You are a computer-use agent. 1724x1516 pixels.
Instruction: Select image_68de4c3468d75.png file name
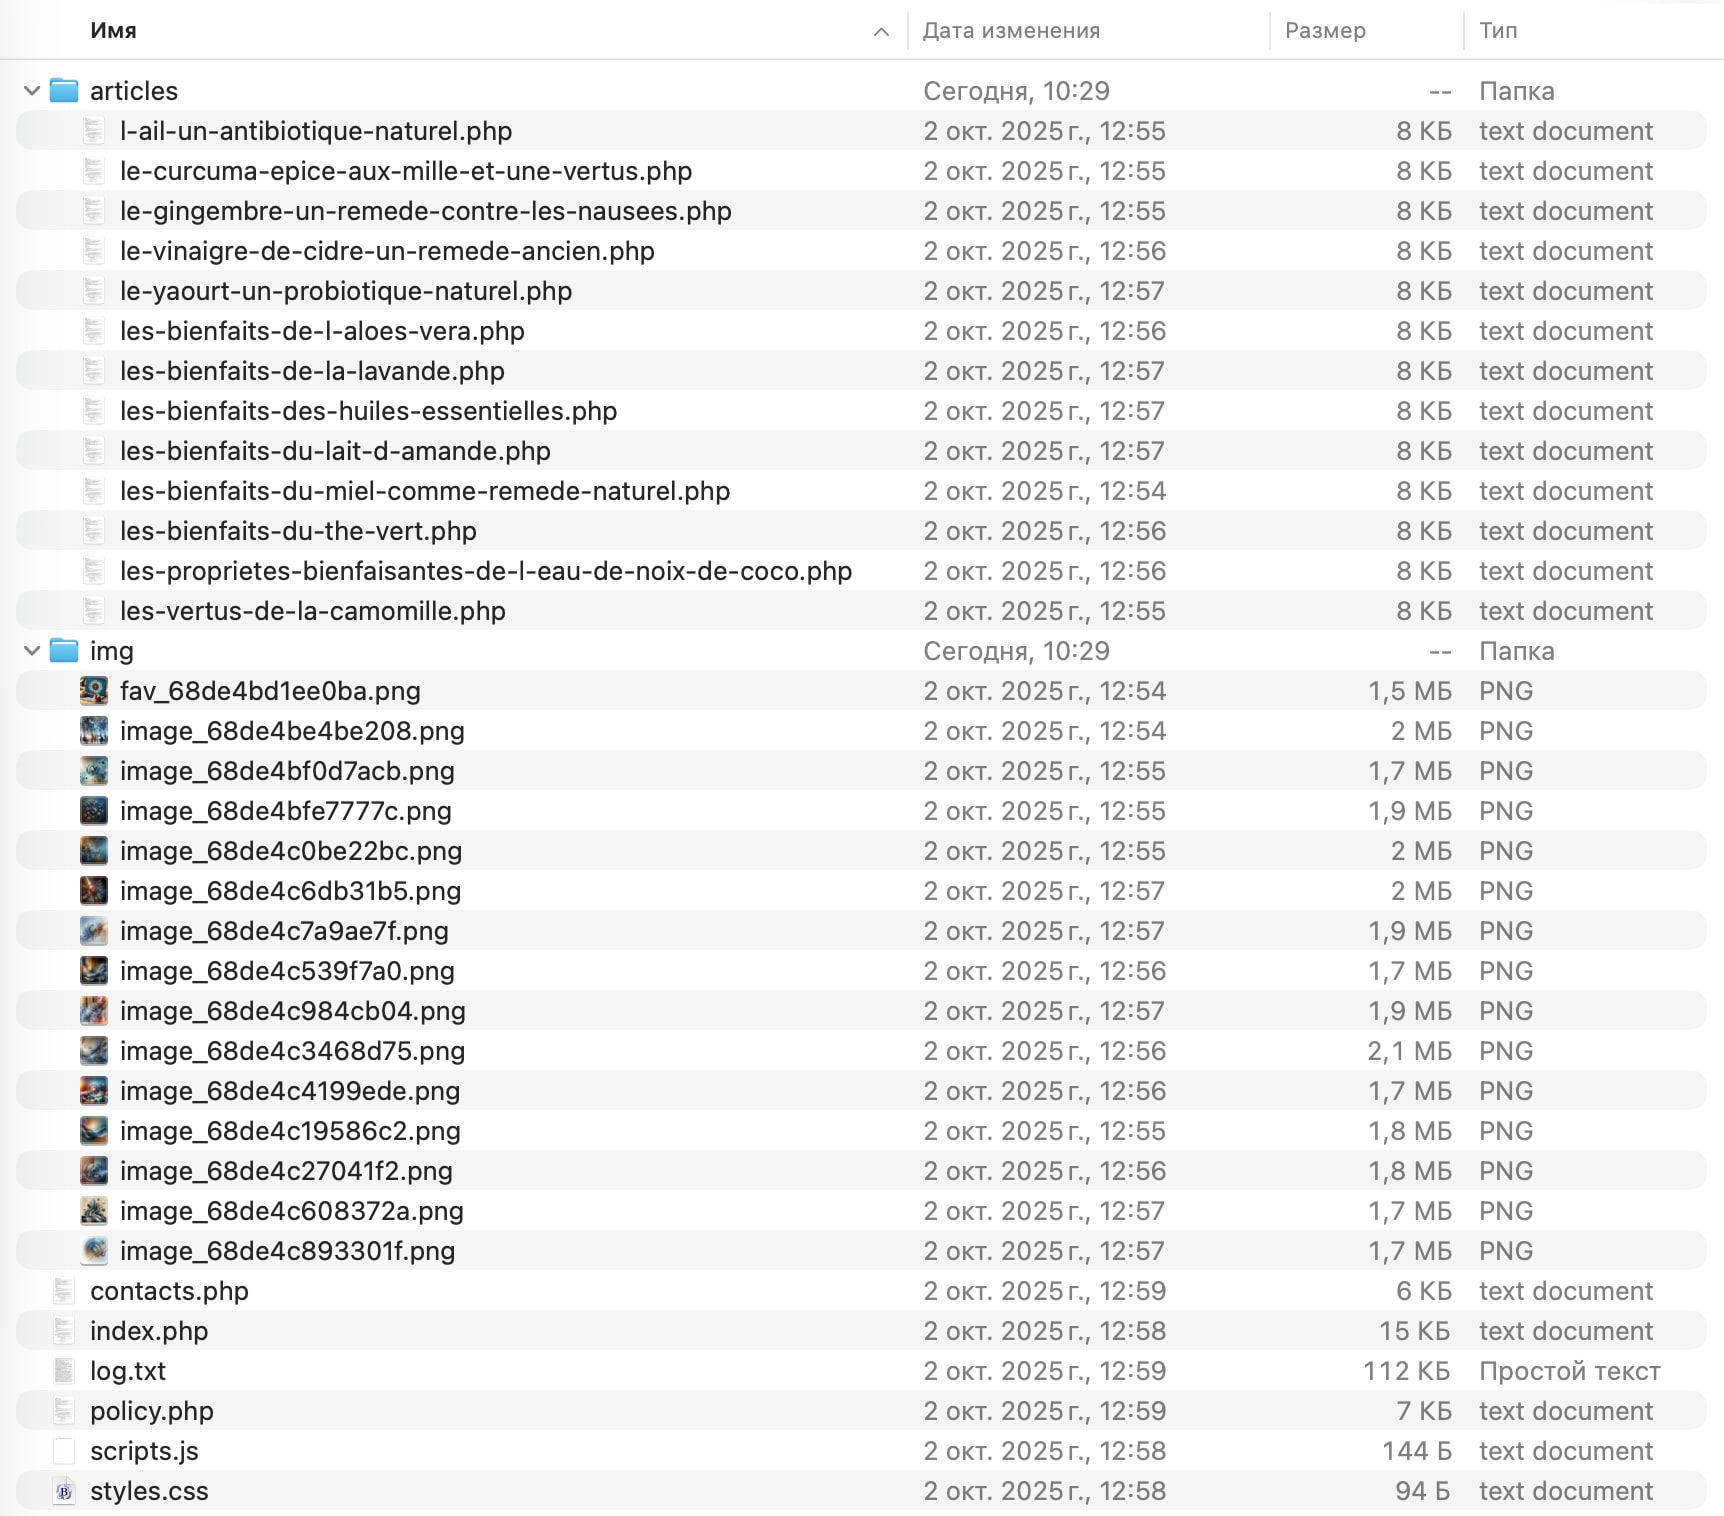292,1051
